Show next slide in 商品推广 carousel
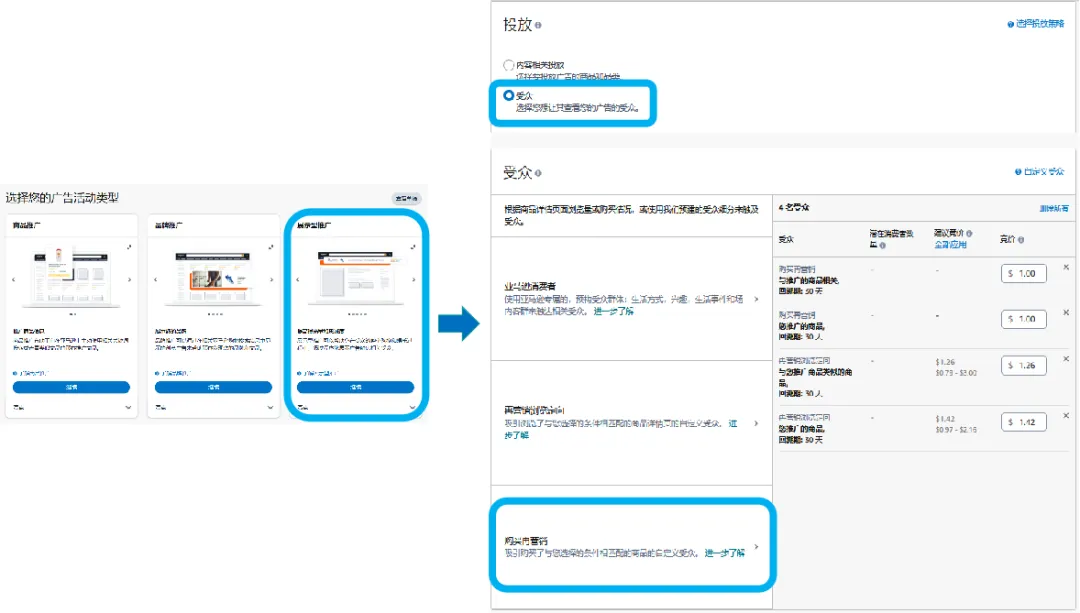This screenshot has width=1080, height=613. pyautogui.click(x=129, y=280)
